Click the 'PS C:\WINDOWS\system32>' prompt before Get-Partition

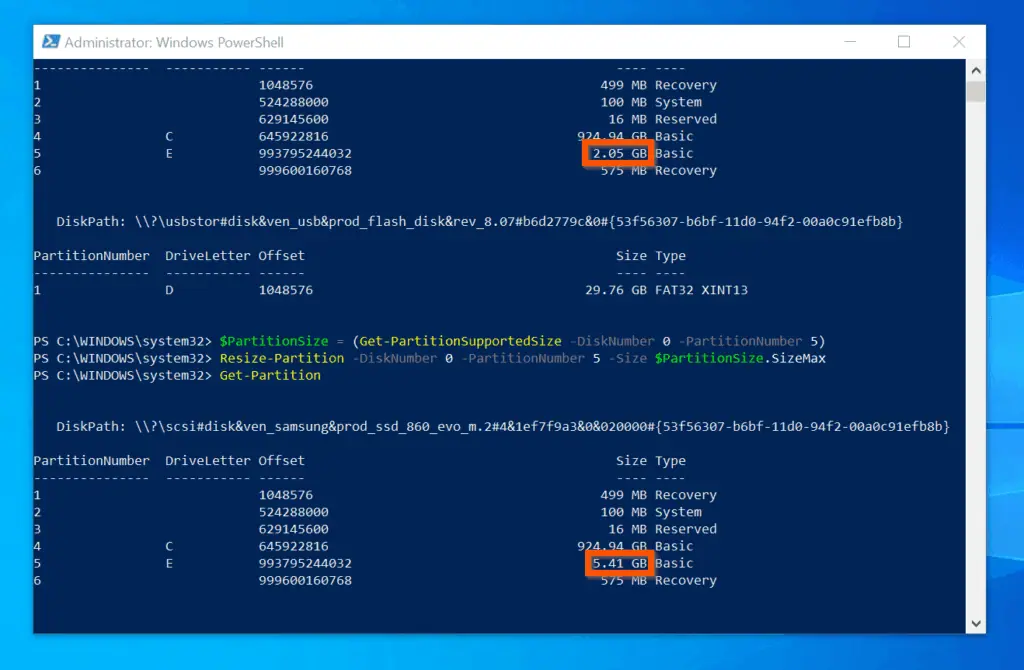pyautogui.click(x=123, y=375)
